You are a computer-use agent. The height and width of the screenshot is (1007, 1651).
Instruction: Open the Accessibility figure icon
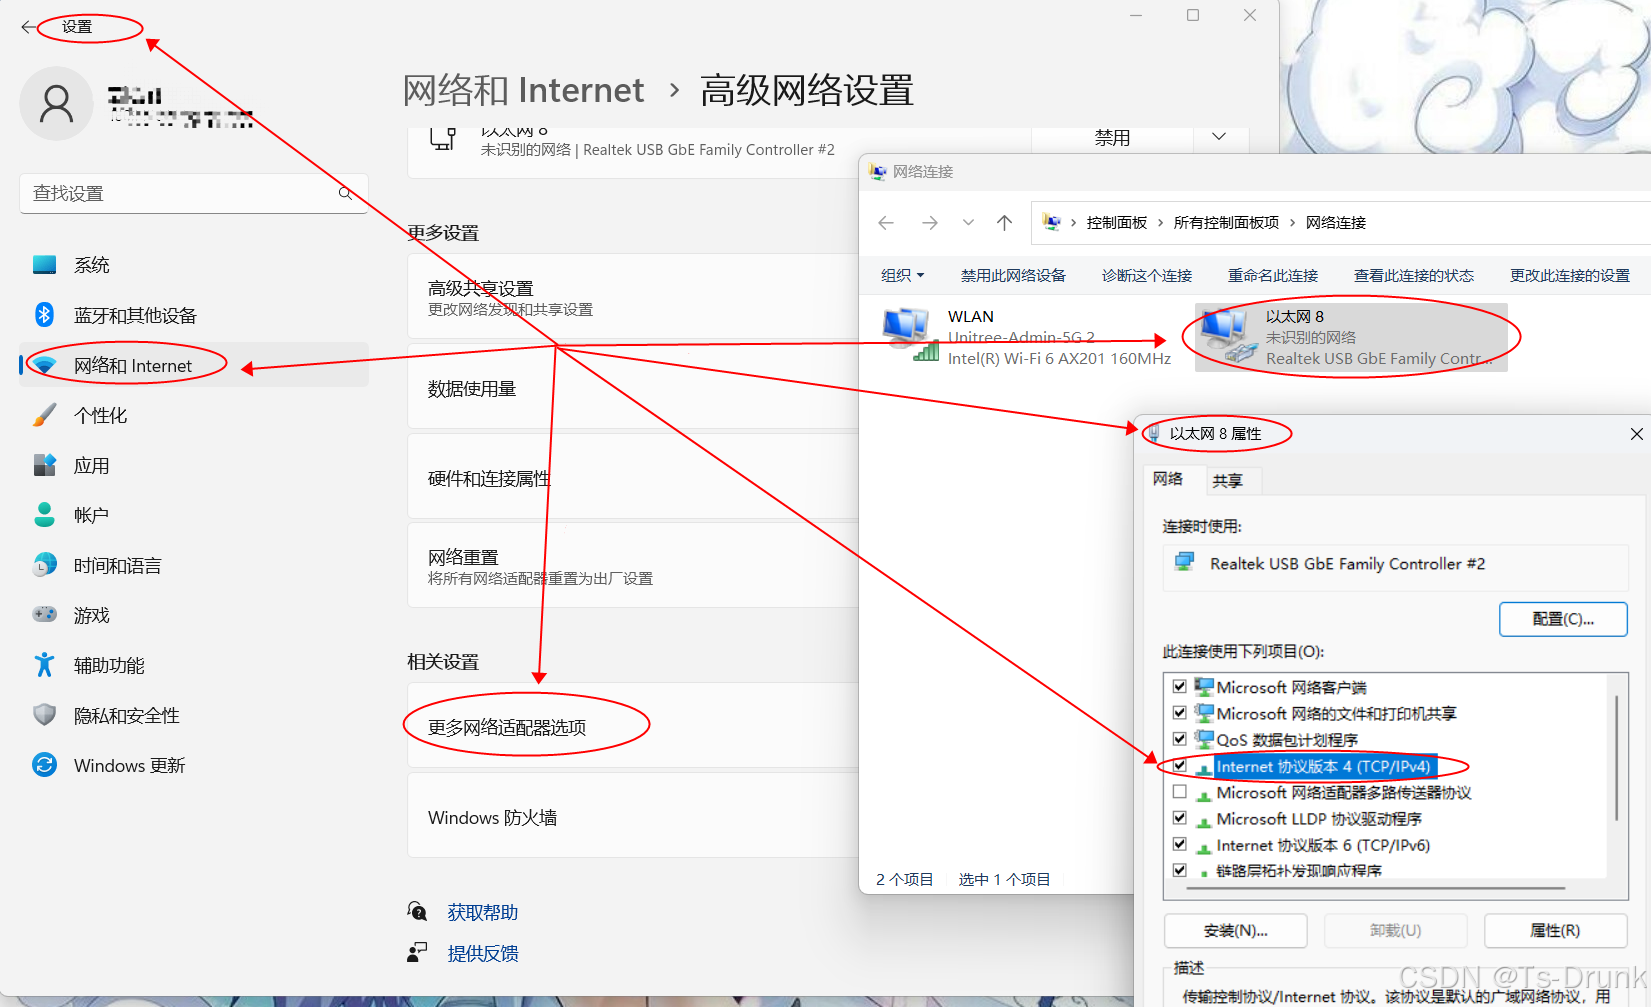44,665
